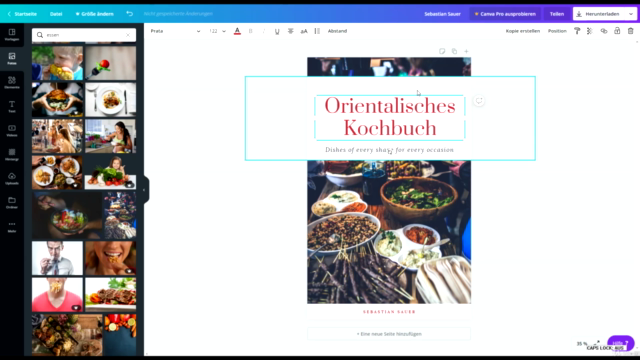The width and height of the screenshot is (640, 360).
Task: Collapse the side panel arrow
Action: 144,190
